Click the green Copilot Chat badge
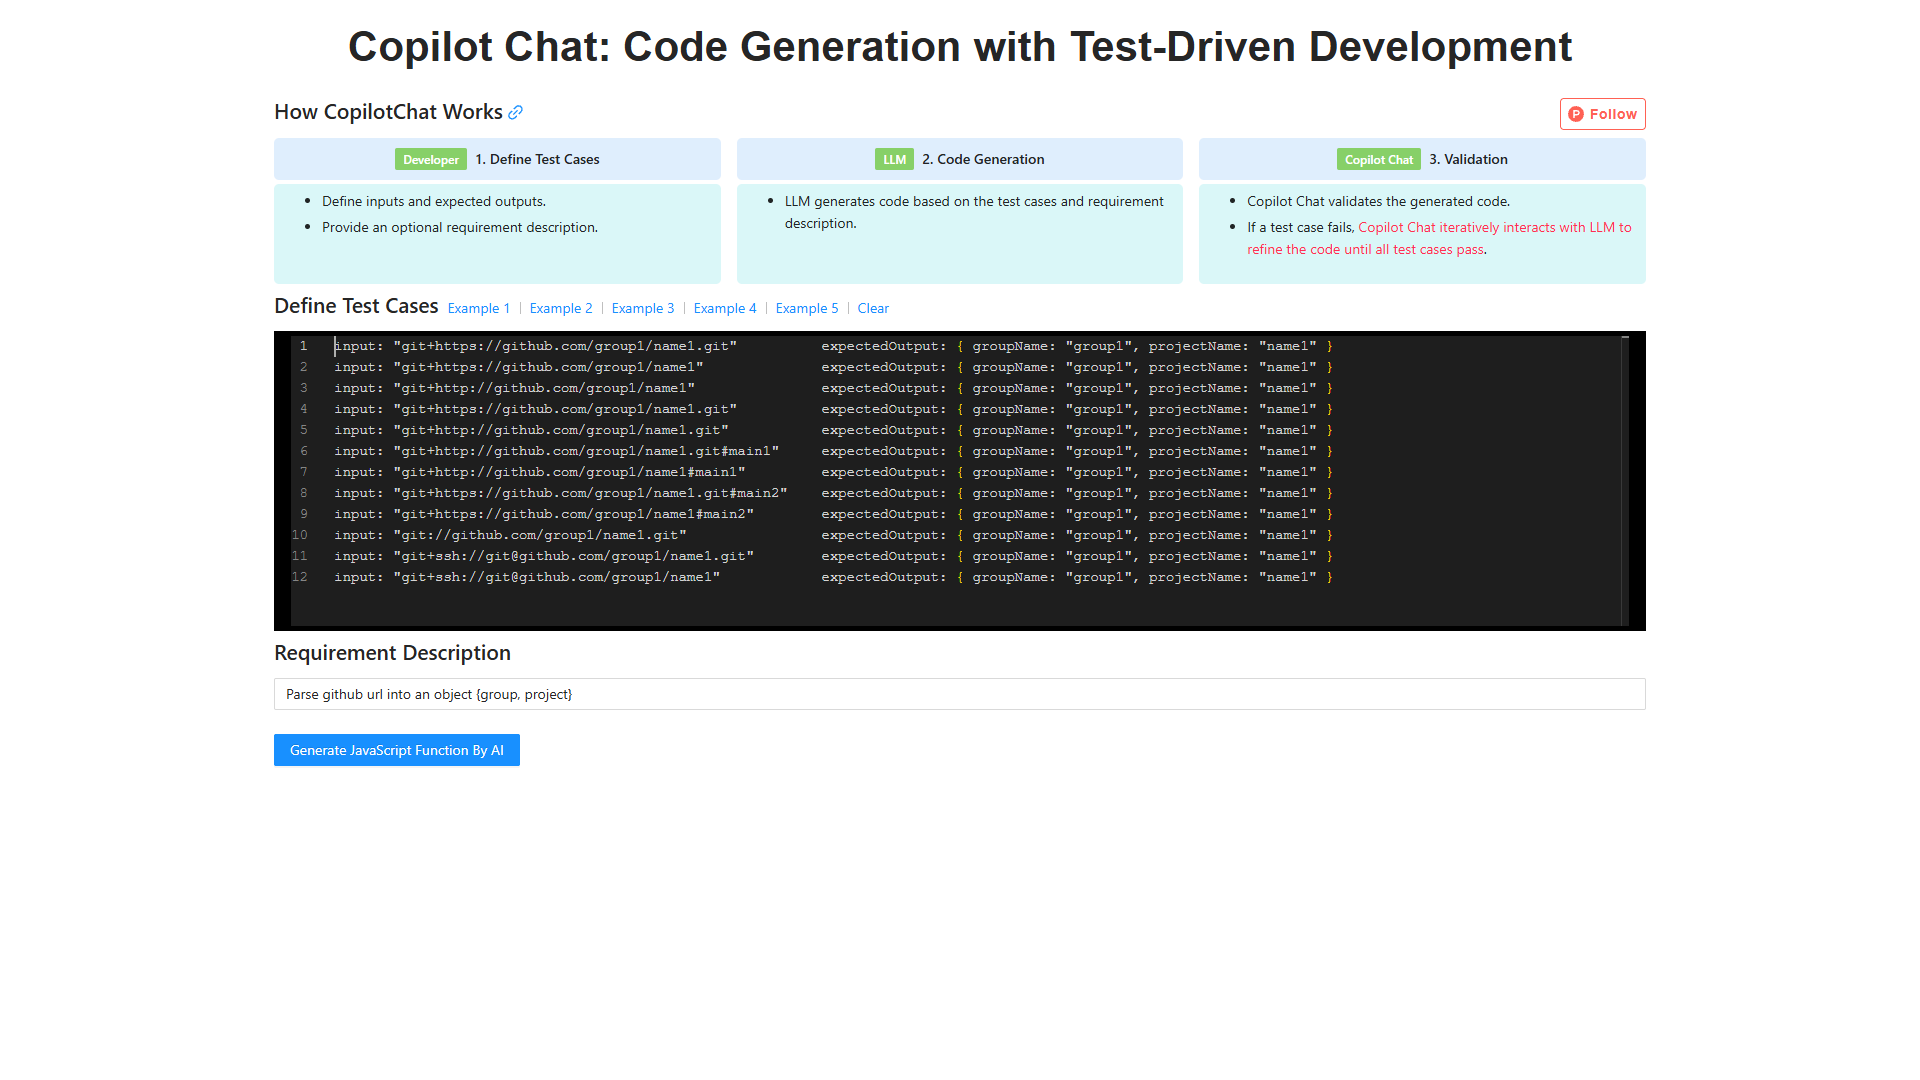This screenshot has width=1920, height=1080. [x=1379, y=159]
